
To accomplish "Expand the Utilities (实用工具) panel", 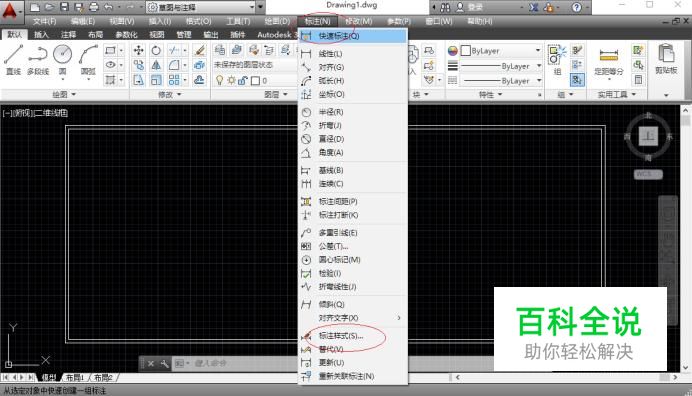I will coord(617,94).
